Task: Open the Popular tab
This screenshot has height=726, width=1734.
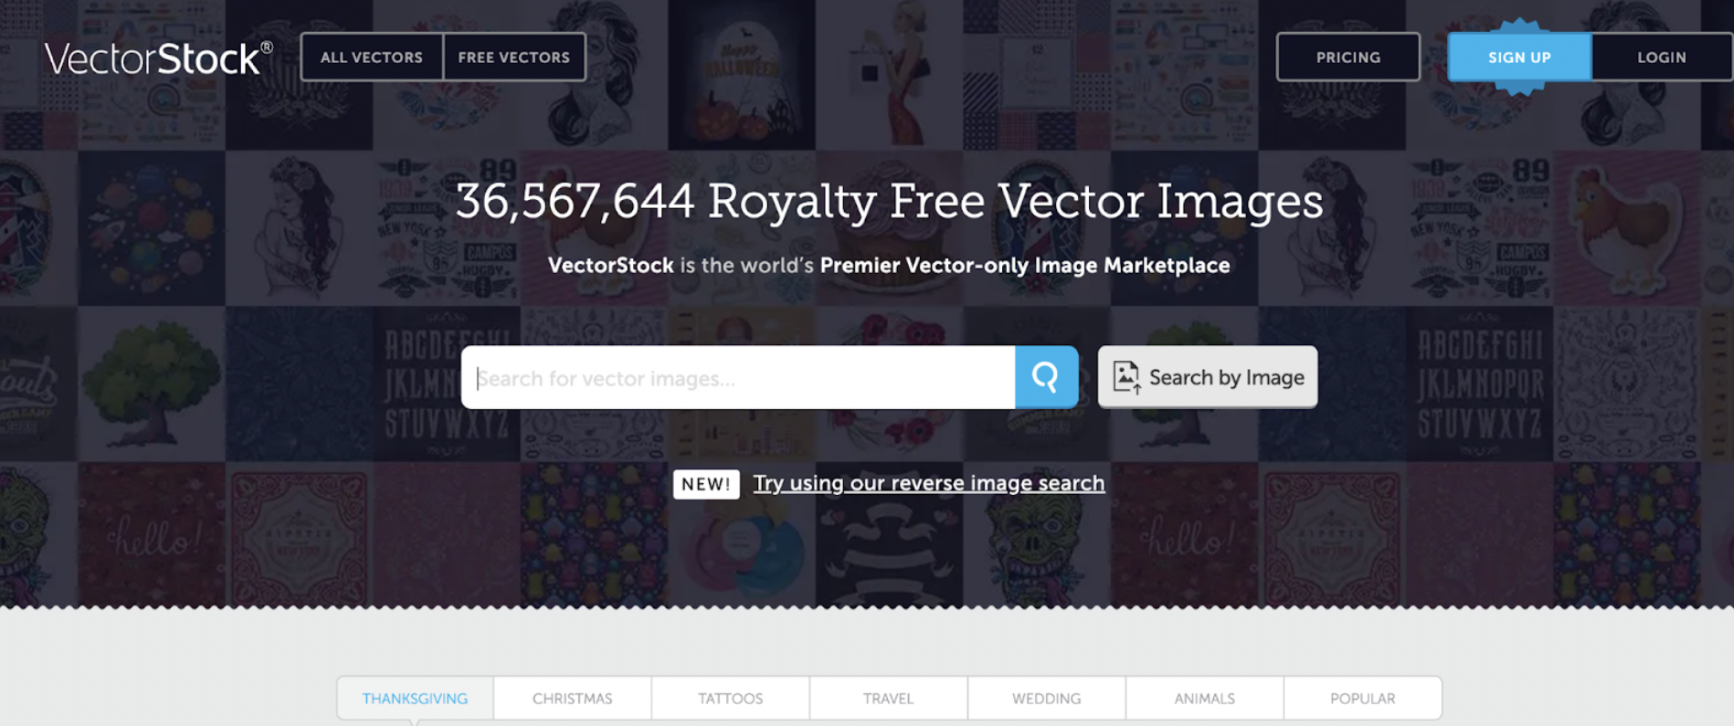Action: tap(1362, 698)
